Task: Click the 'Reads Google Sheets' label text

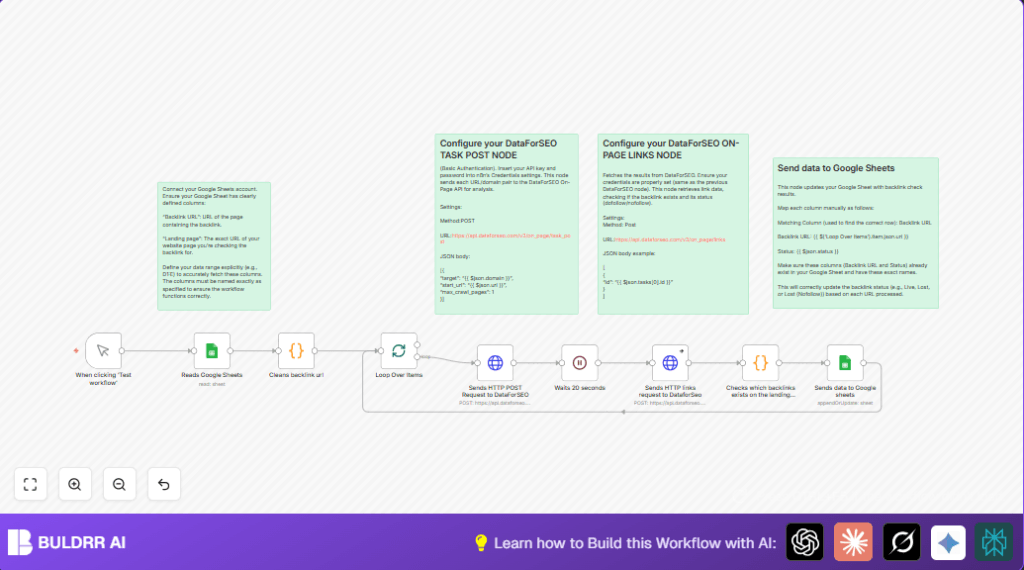Action: (x=212, y=375)
